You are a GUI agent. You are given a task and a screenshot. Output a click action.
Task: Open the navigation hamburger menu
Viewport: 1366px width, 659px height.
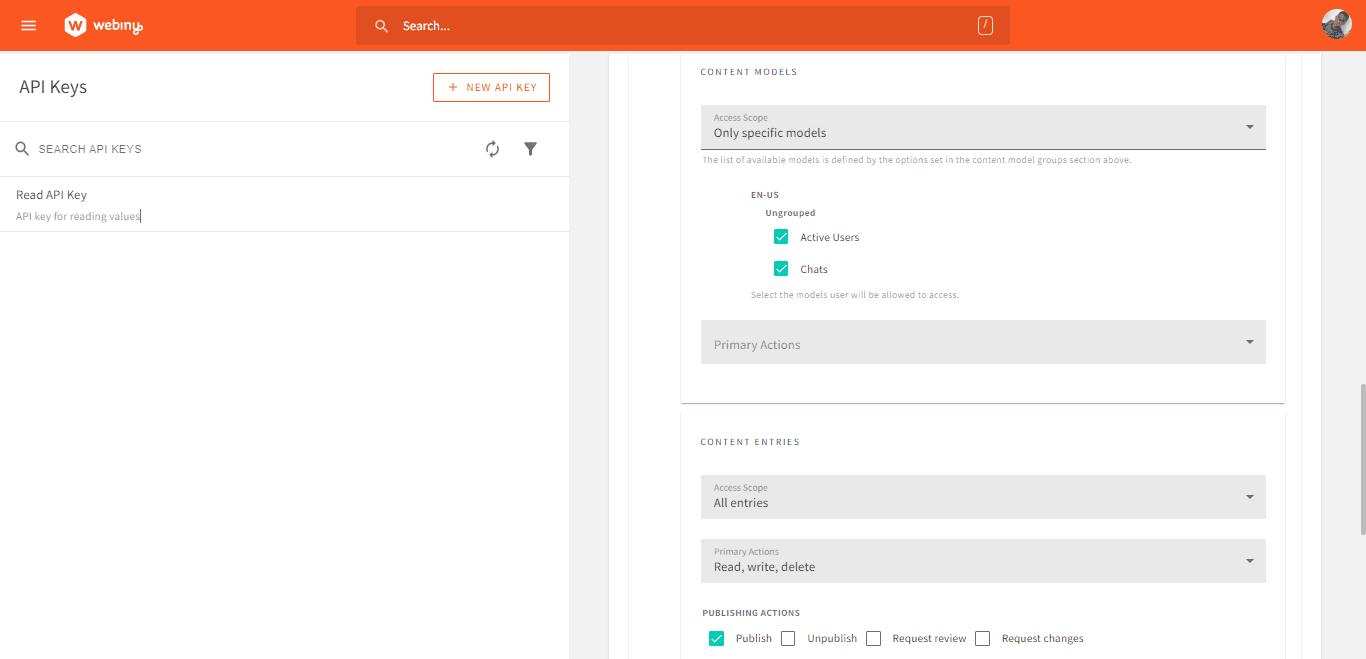point(27,24)
